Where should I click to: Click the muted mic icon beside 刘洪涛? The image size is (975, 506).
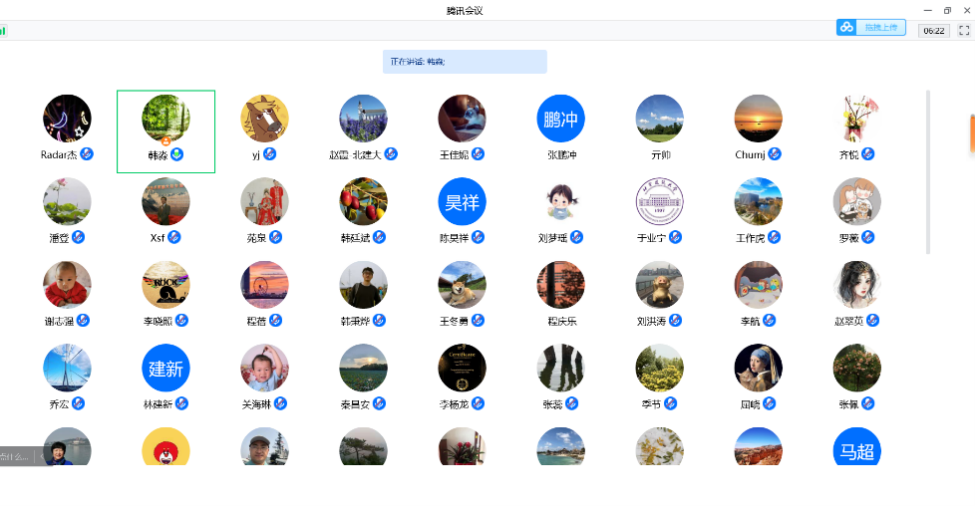(x=675, y=320)
